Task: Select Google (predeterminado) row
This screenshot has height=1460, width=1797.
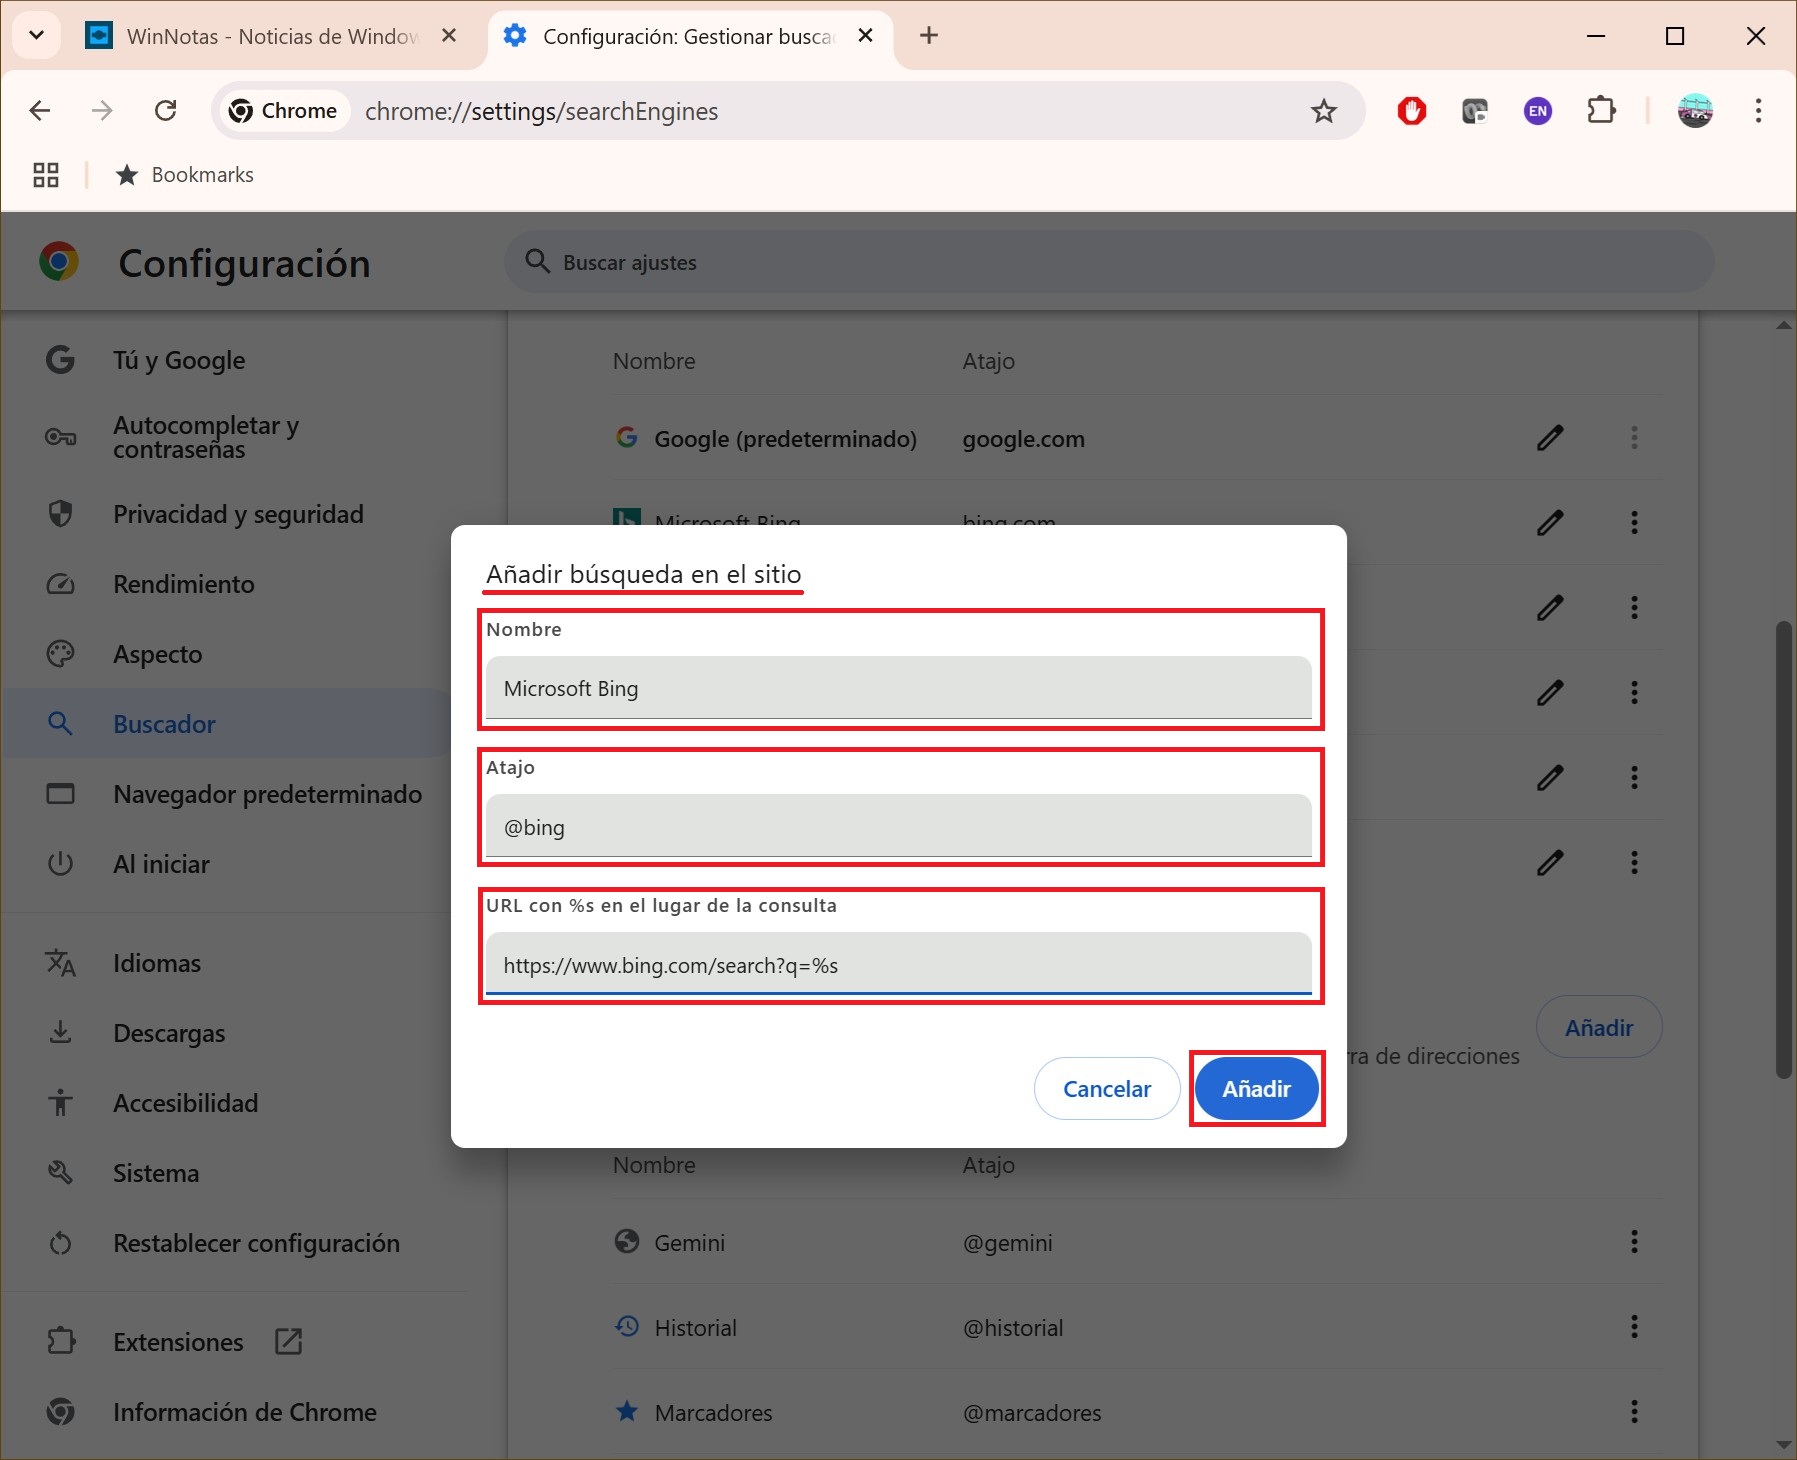Action: [1138, 438]
